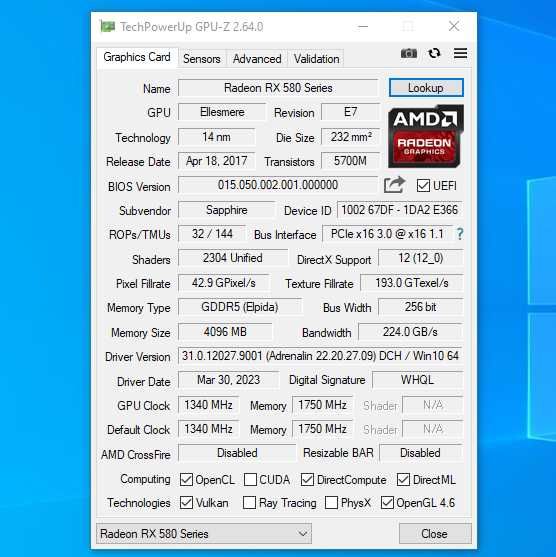The image size is (556, 557).
Task: Click the BIOS export share icon
Action: [394, 185]
